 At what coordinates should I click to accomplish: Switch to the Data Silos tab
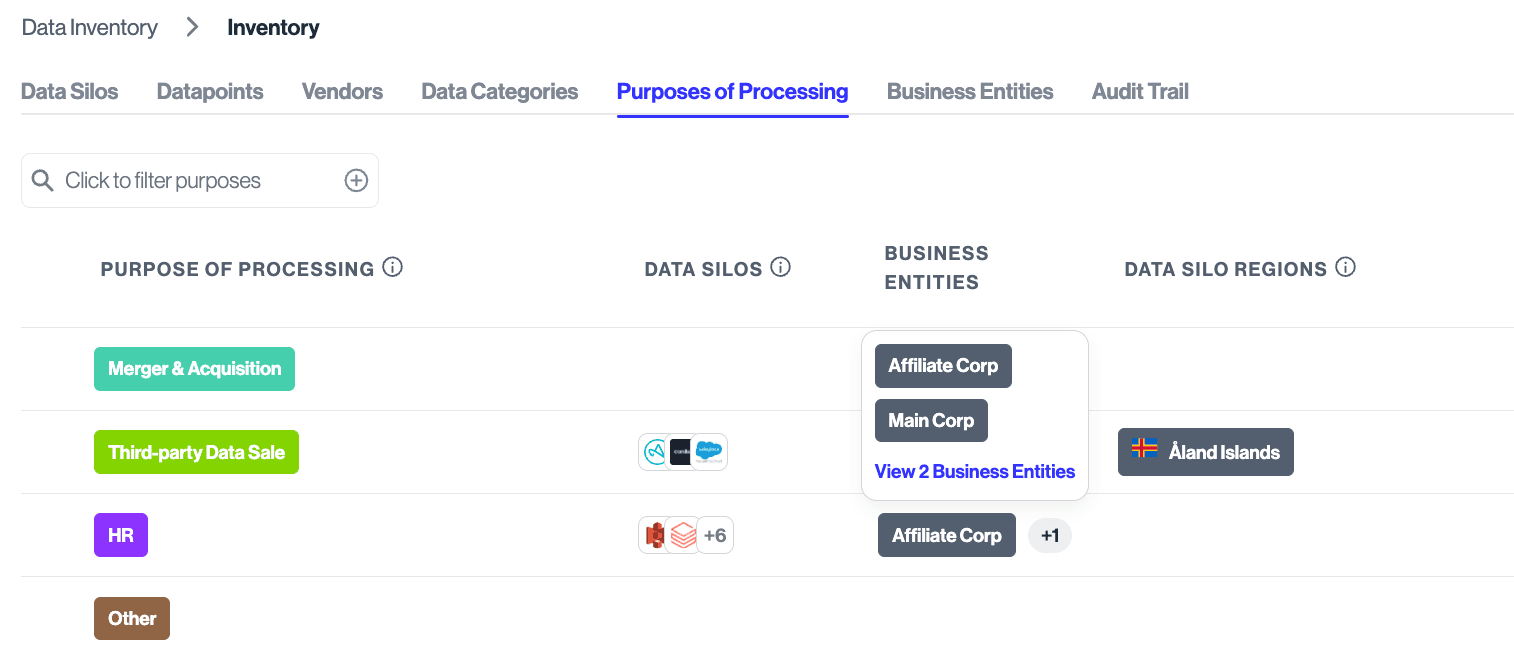[x=69, y=92]
